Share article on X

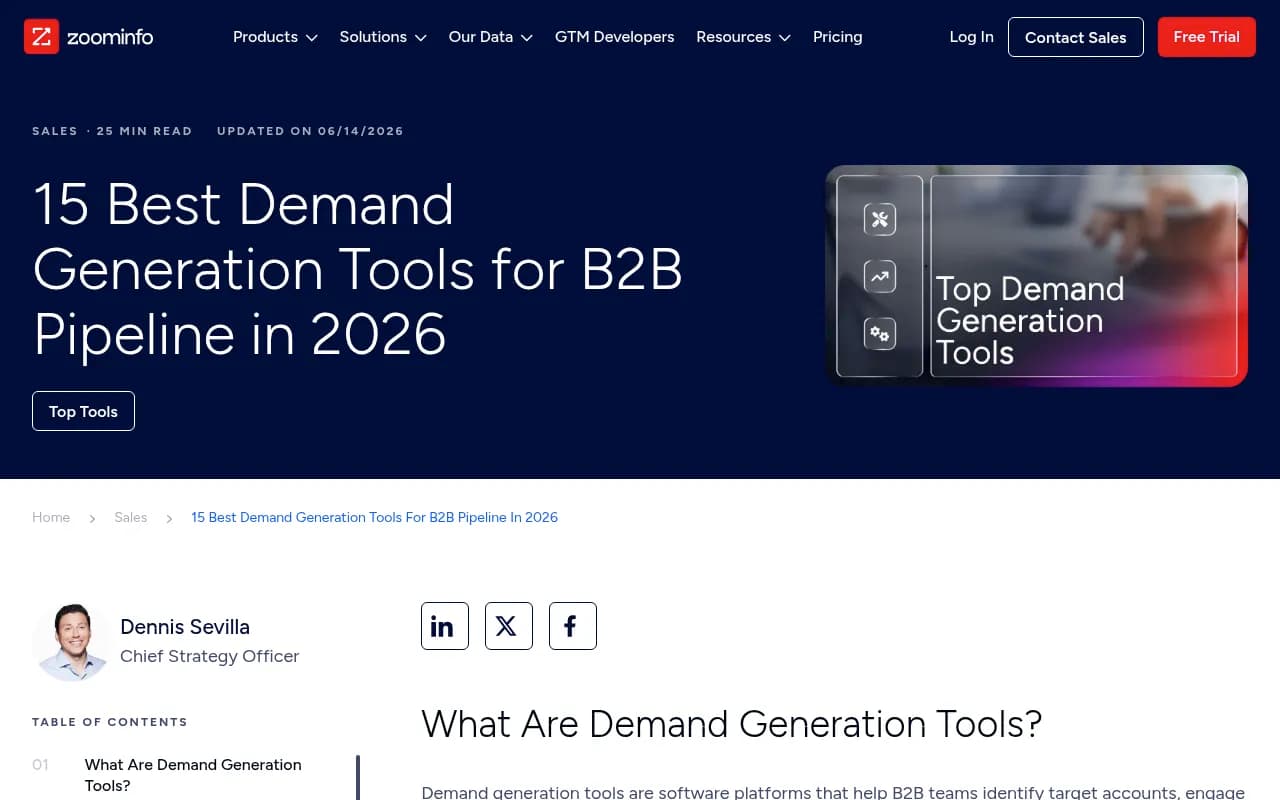point(509,626)
